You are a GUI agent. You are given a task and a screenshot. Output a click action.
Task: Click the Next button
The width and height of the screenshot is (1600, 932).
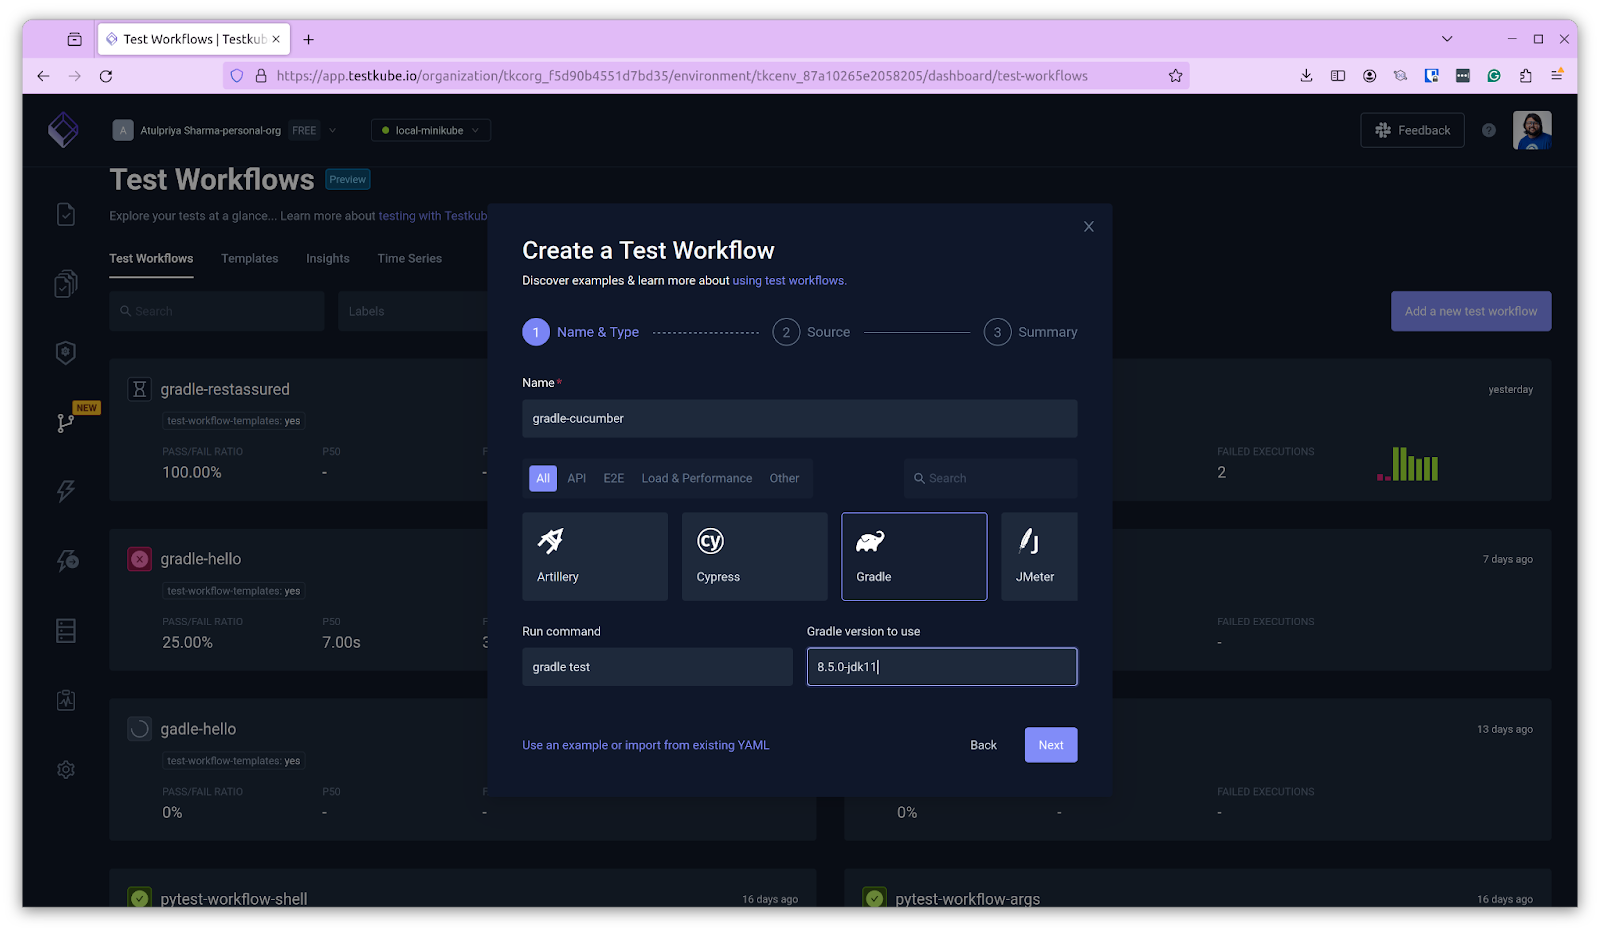pos(1051,745)
